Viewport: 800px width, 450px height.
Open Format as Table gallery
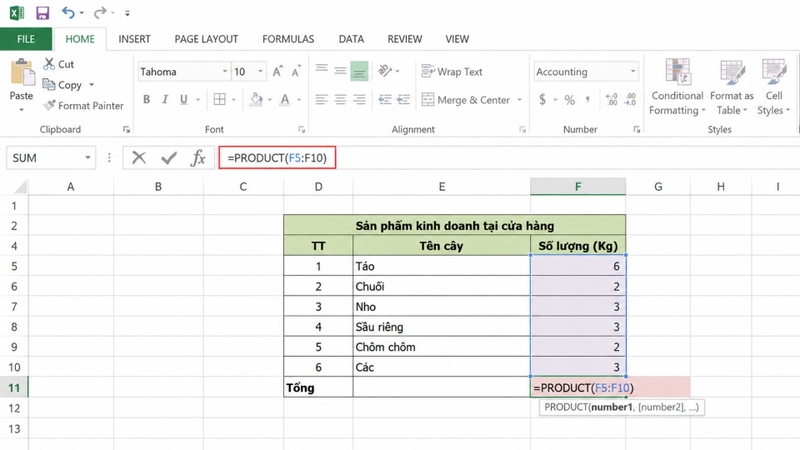732,87
